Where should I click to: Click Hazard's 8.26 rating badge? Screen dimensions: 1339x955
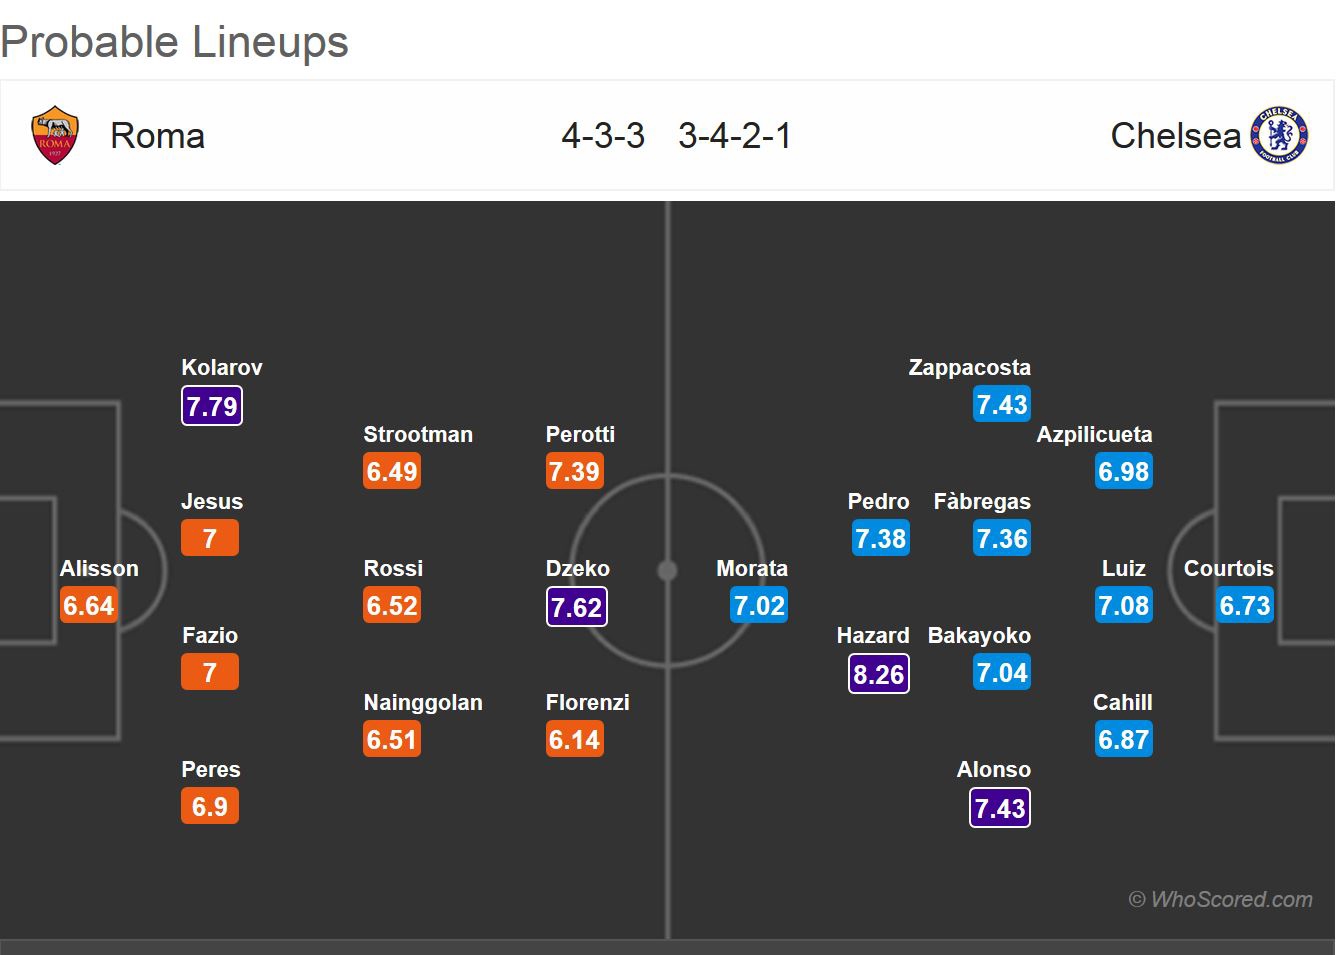(x=879, y=674)
